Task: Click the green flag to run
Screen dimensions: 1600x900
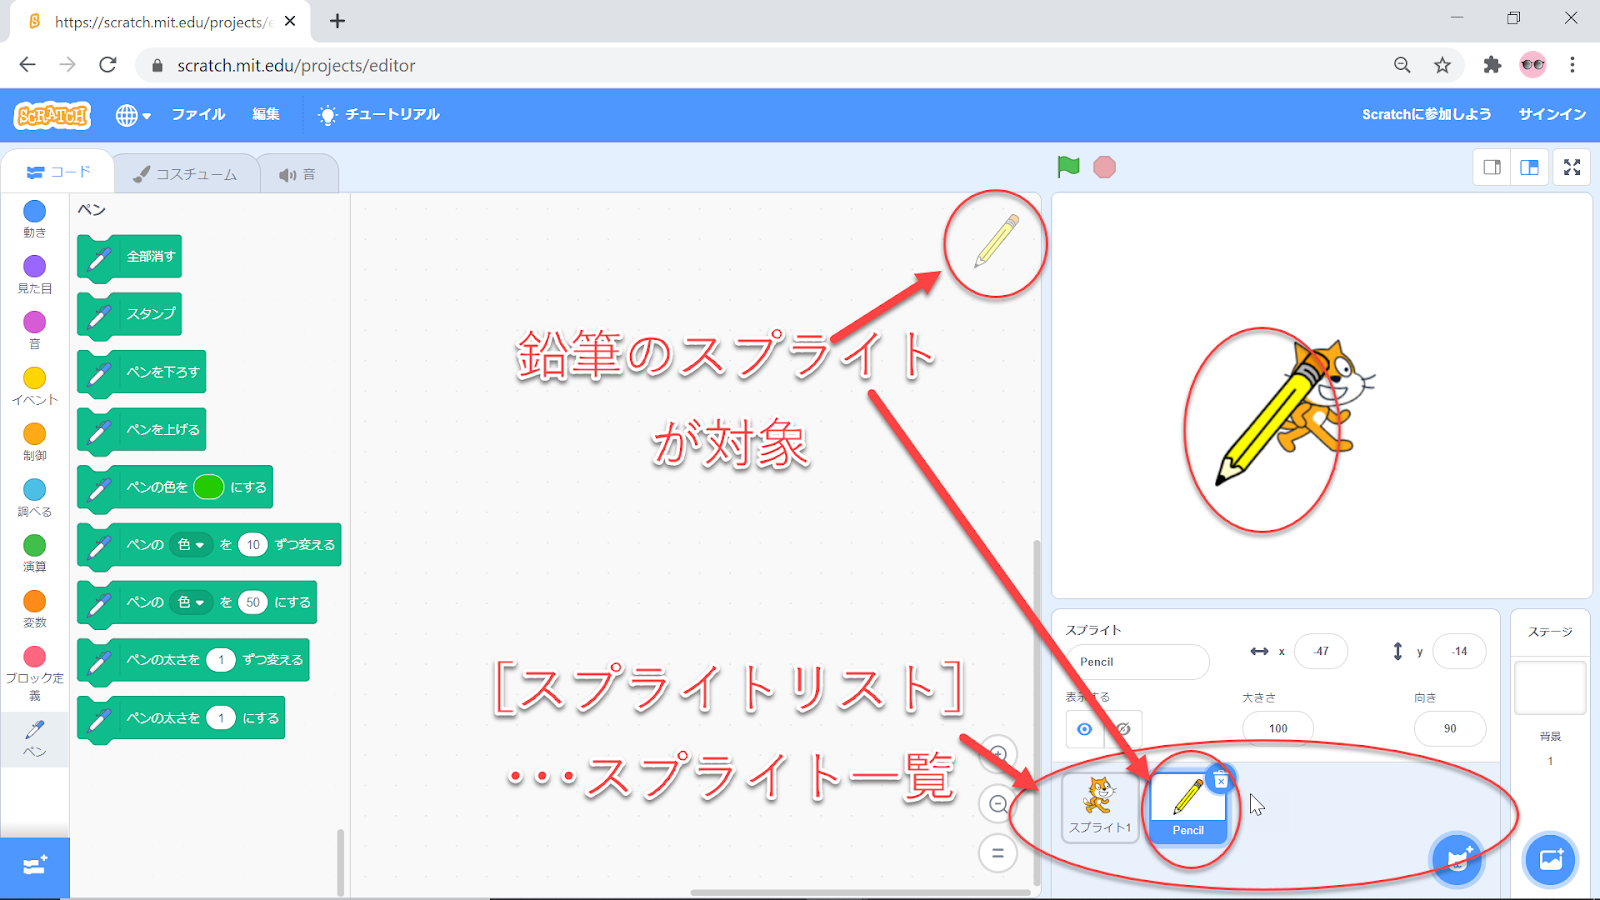Action: pos(1068,167)
